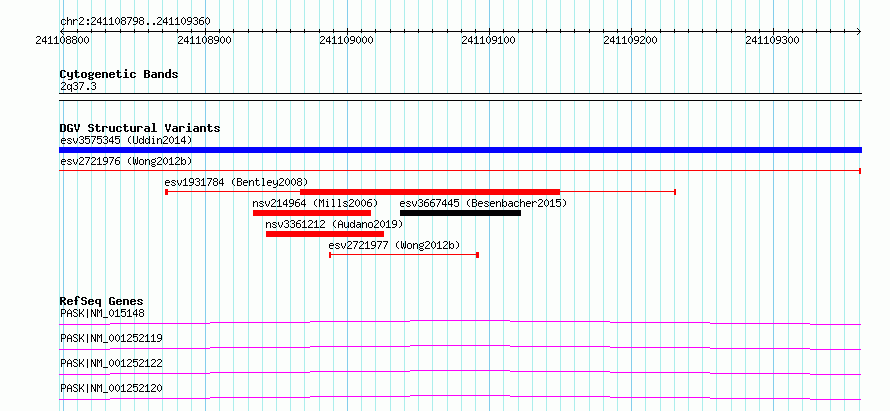Click the red nsv3361212 variant bar
The height and width of the screenshot is (411, 890).
pyautogui.click(x=325, y=234)
